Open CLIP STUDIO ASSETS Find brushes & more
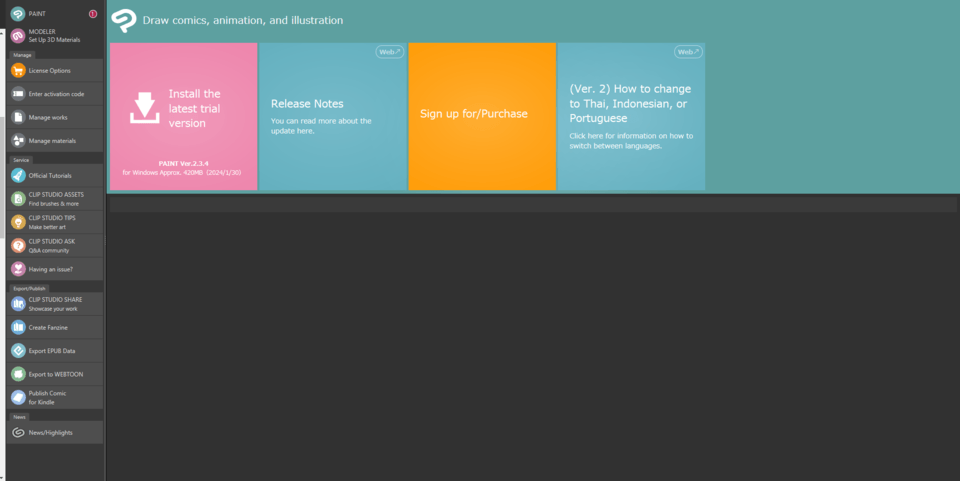 pyautogui.click(x=55, y=199)
